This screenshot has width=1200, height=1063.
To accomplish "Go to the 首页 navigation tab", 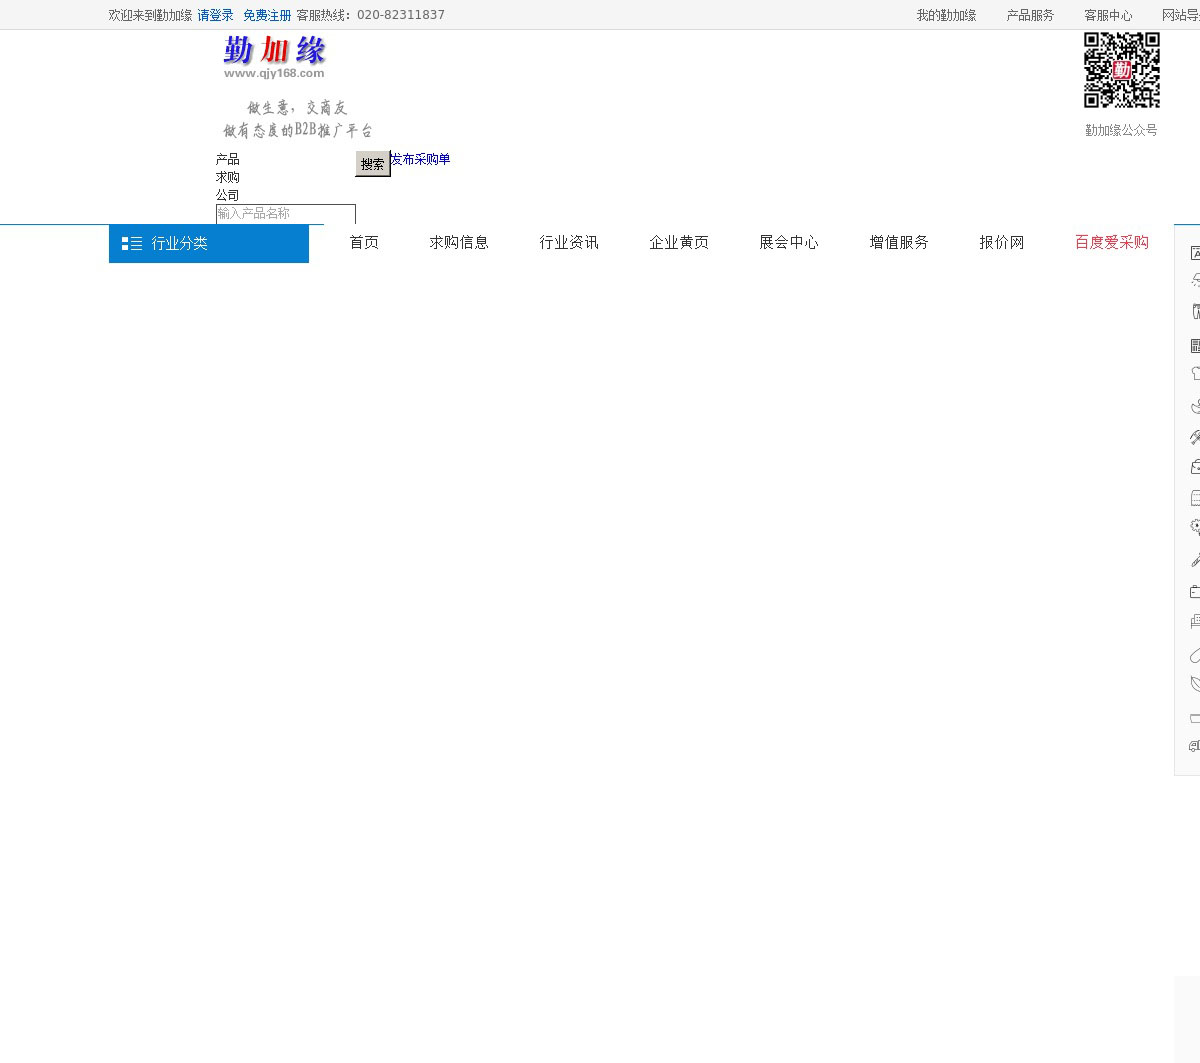I will (364, 242).
